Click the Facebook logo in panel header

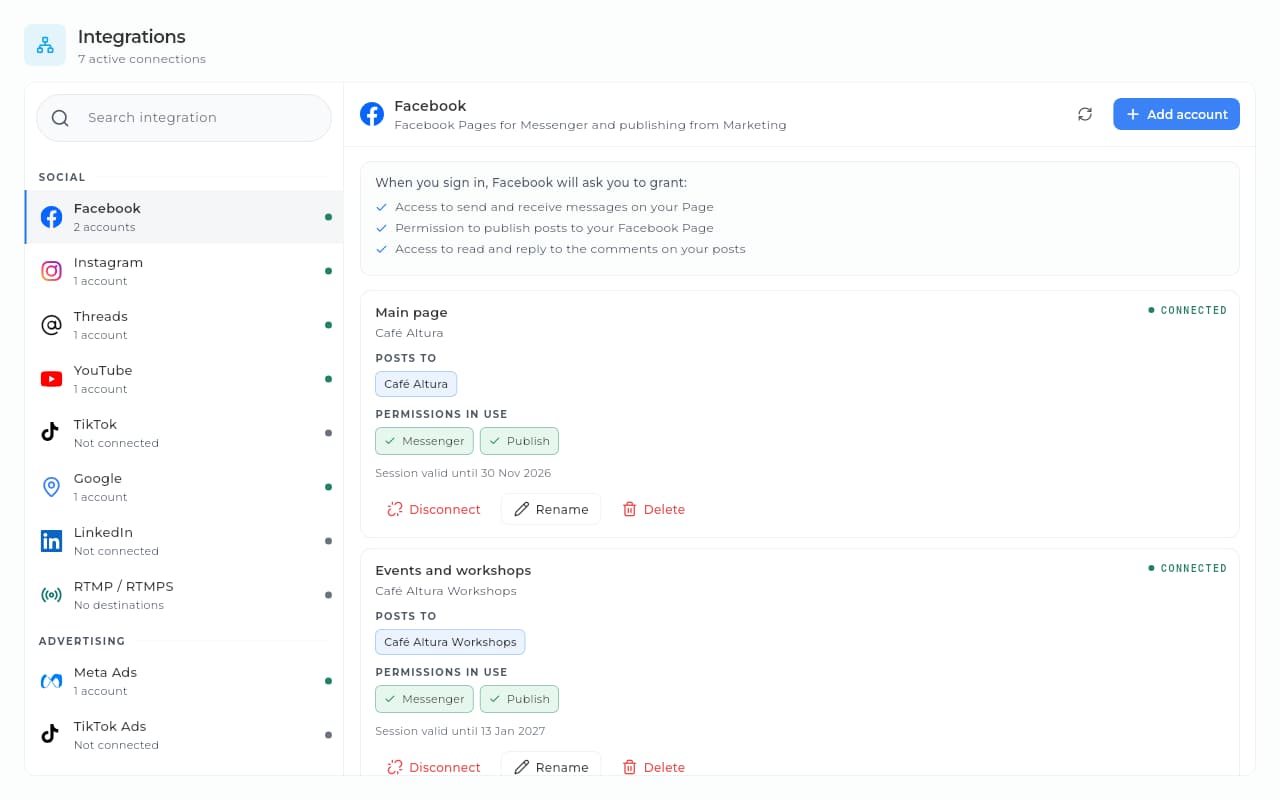(372, 114)
